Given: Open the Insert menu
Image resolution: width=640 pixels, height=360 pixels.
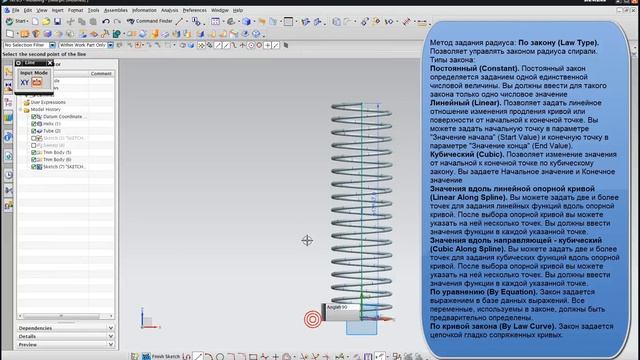Looking at the screenshot, I should 58,10.
